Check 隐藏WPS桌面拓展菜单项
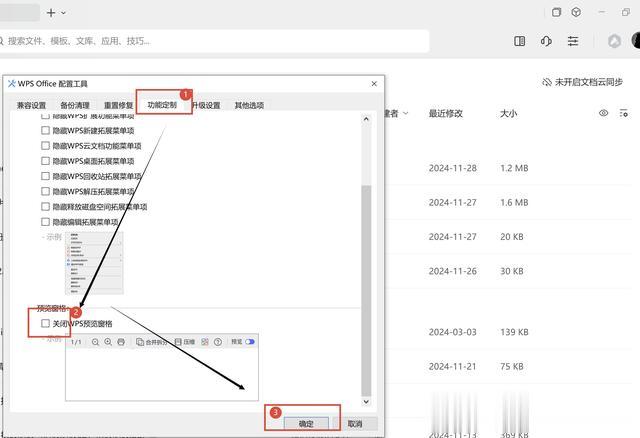 click(45, 161)
